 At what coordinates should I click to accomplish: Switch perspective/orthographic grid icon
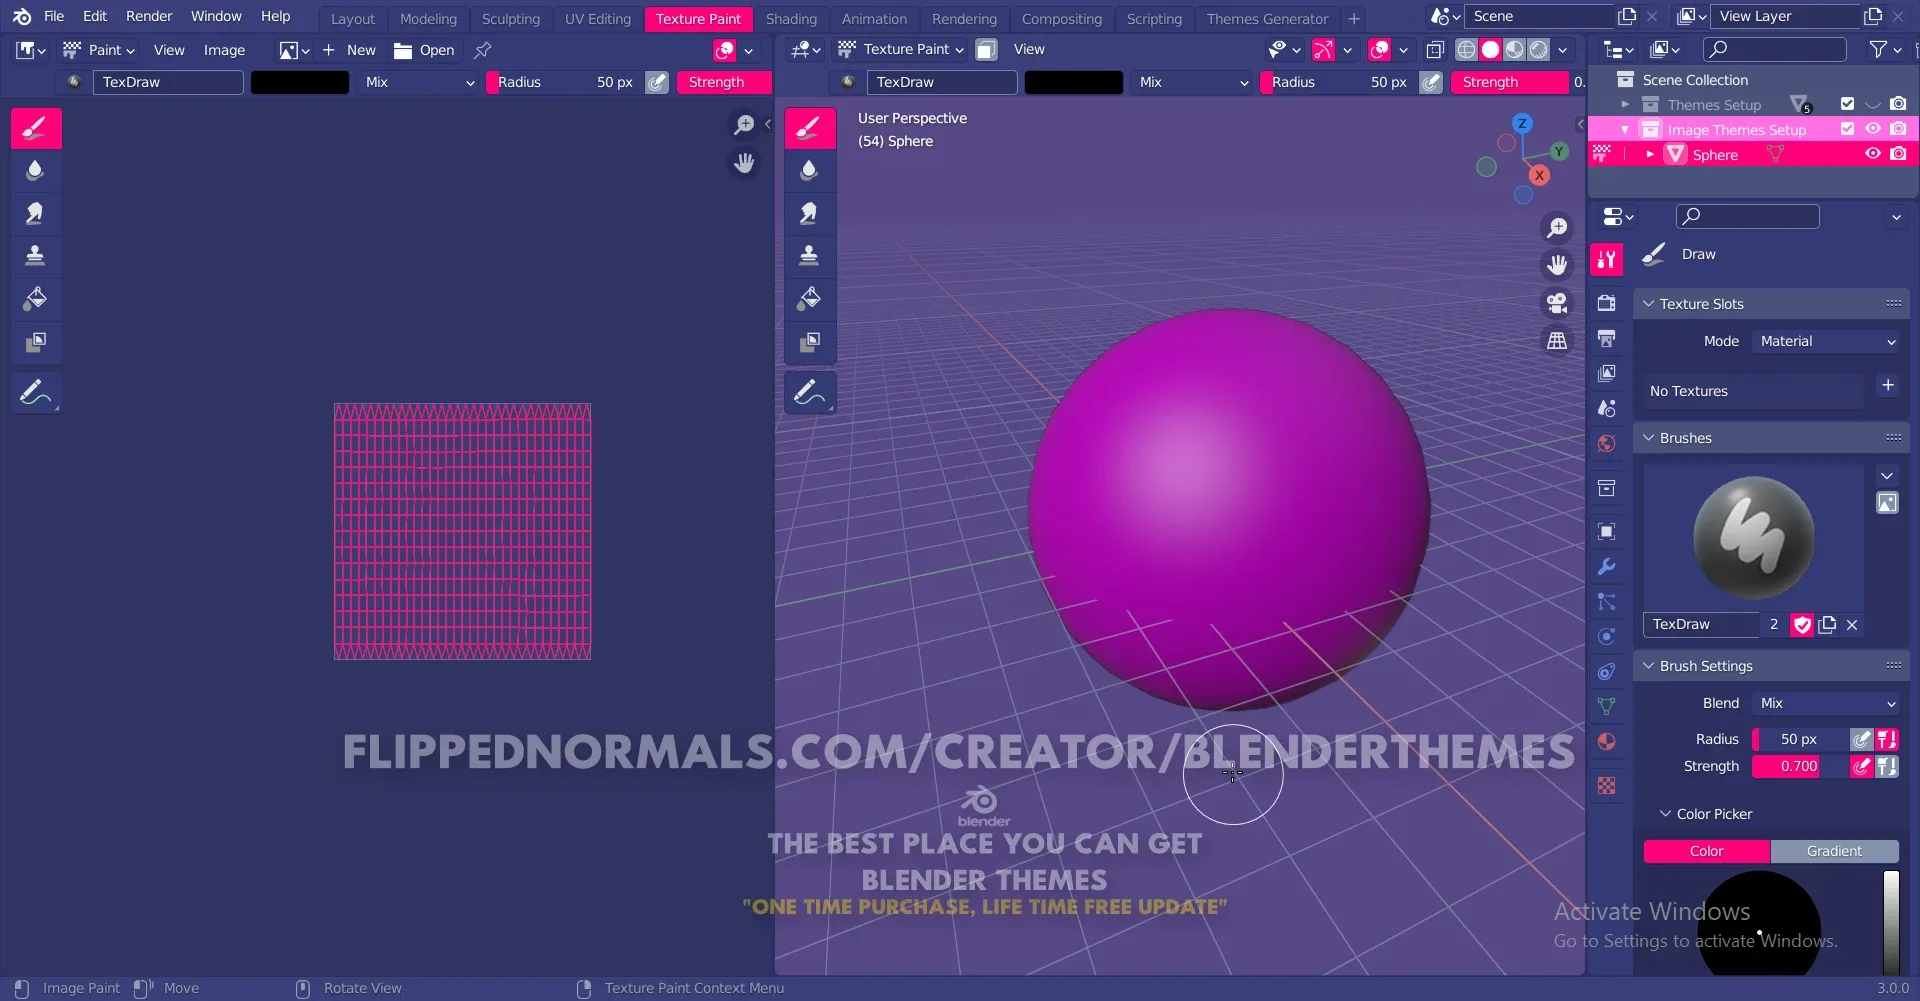coord(1557,341)
